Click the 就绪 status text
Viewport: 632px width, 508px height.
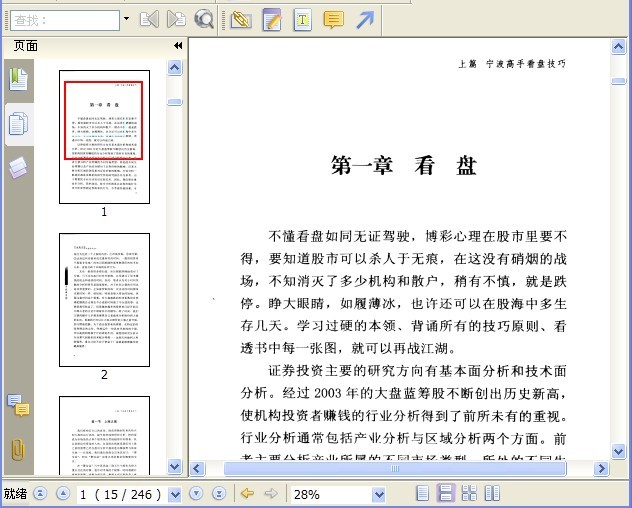pyautogui.click(x=15, y=493)
